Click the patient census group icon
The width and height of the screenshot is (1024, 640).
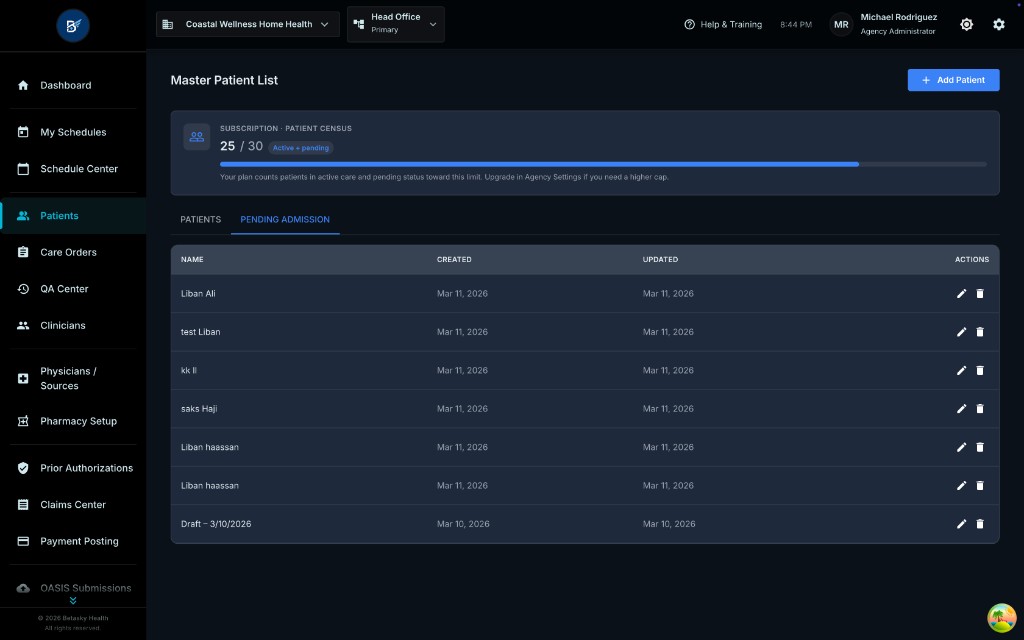point(197,136)
